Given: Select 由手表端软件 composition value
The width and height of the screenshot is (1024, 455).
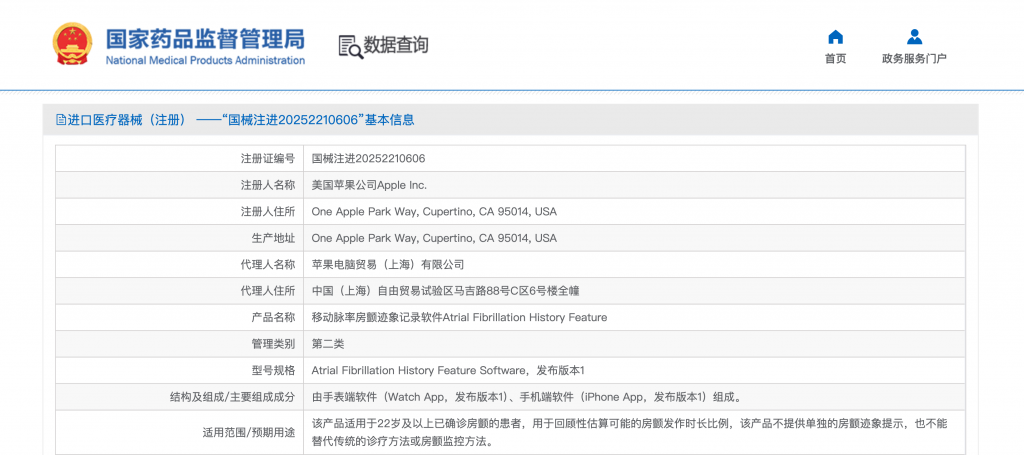Looking at the screenshot, I should pos(526,396).
